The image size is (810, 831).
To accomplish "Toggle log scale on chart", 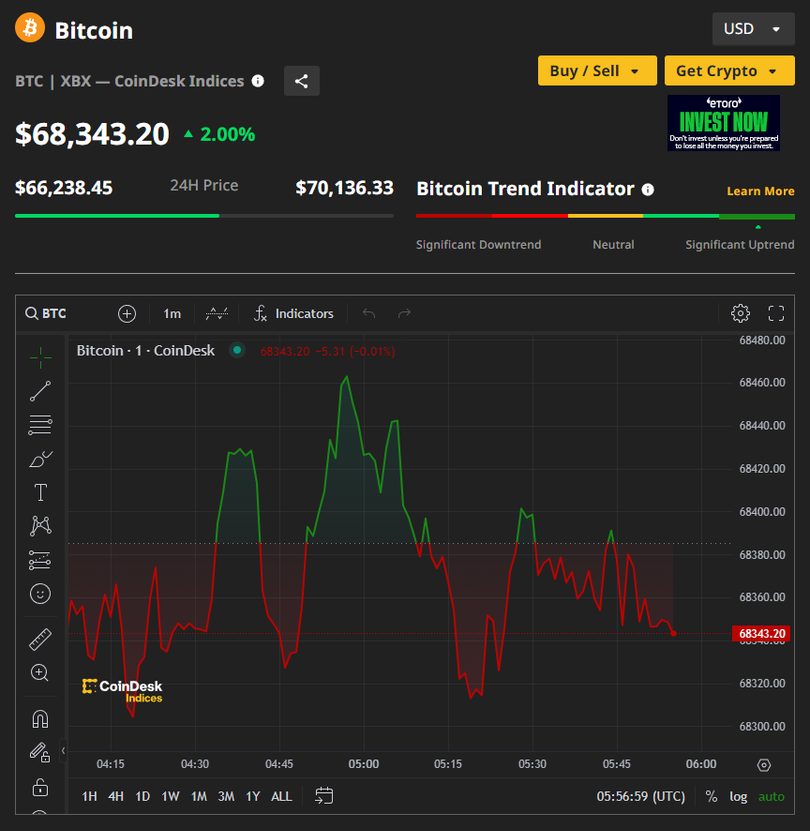I will point(738,796).
